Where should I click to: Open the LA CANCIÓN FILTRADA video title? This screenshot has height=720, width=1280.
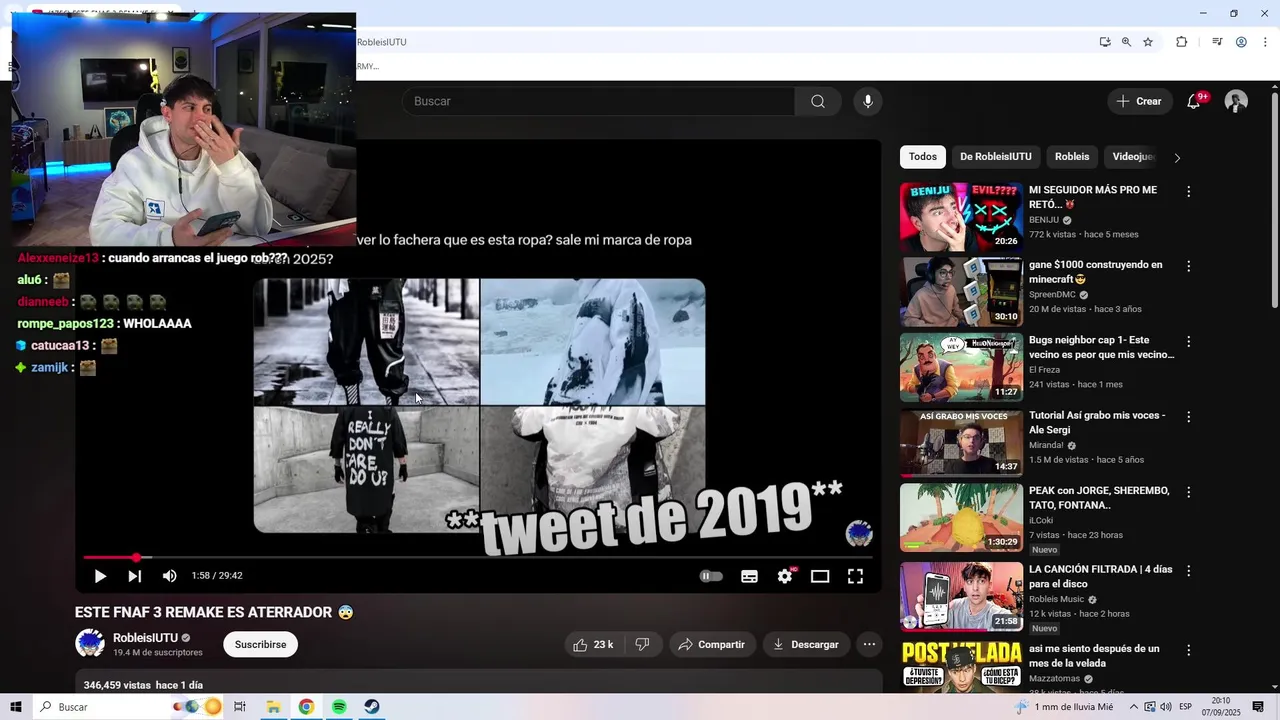click(x=1101, y=576)
